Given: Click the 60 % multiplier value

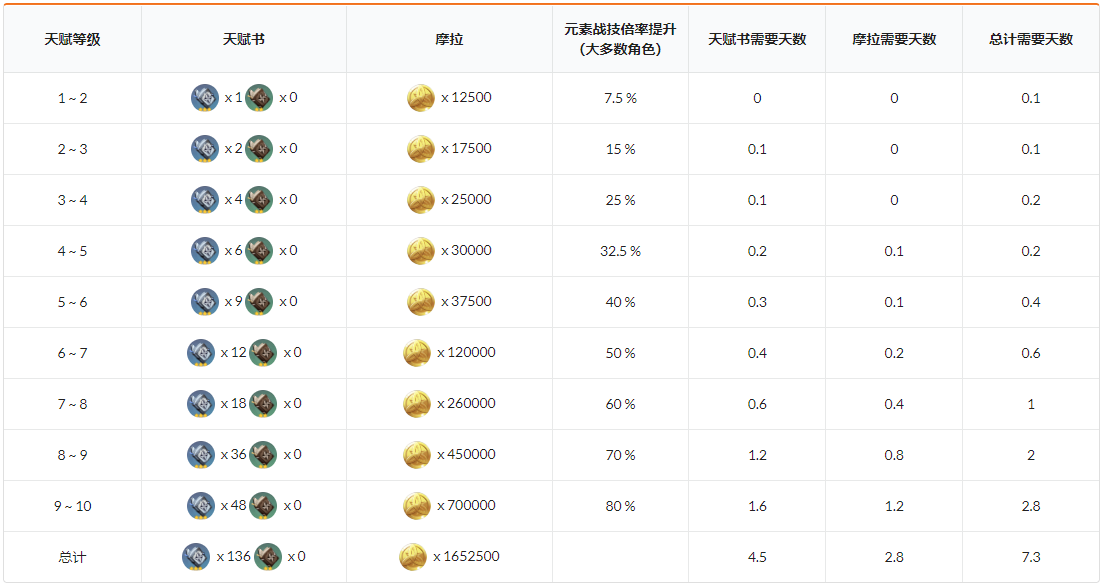Looking at the screenshot, I should [x=620, y=404].
